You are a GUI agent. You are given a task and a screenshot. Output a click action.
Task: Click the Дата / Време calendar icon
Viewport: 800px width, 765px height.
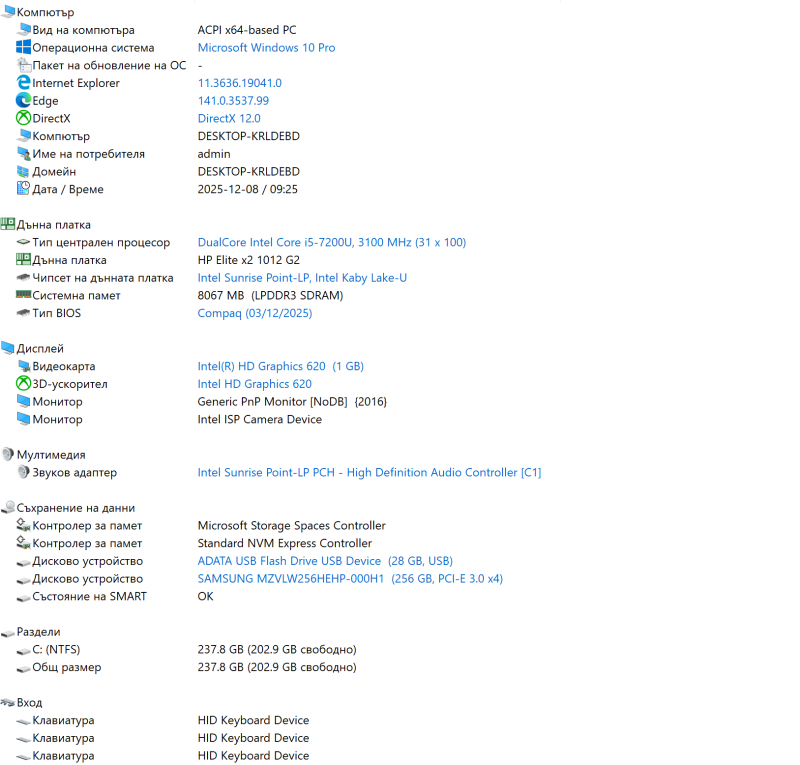click(24, 189)
